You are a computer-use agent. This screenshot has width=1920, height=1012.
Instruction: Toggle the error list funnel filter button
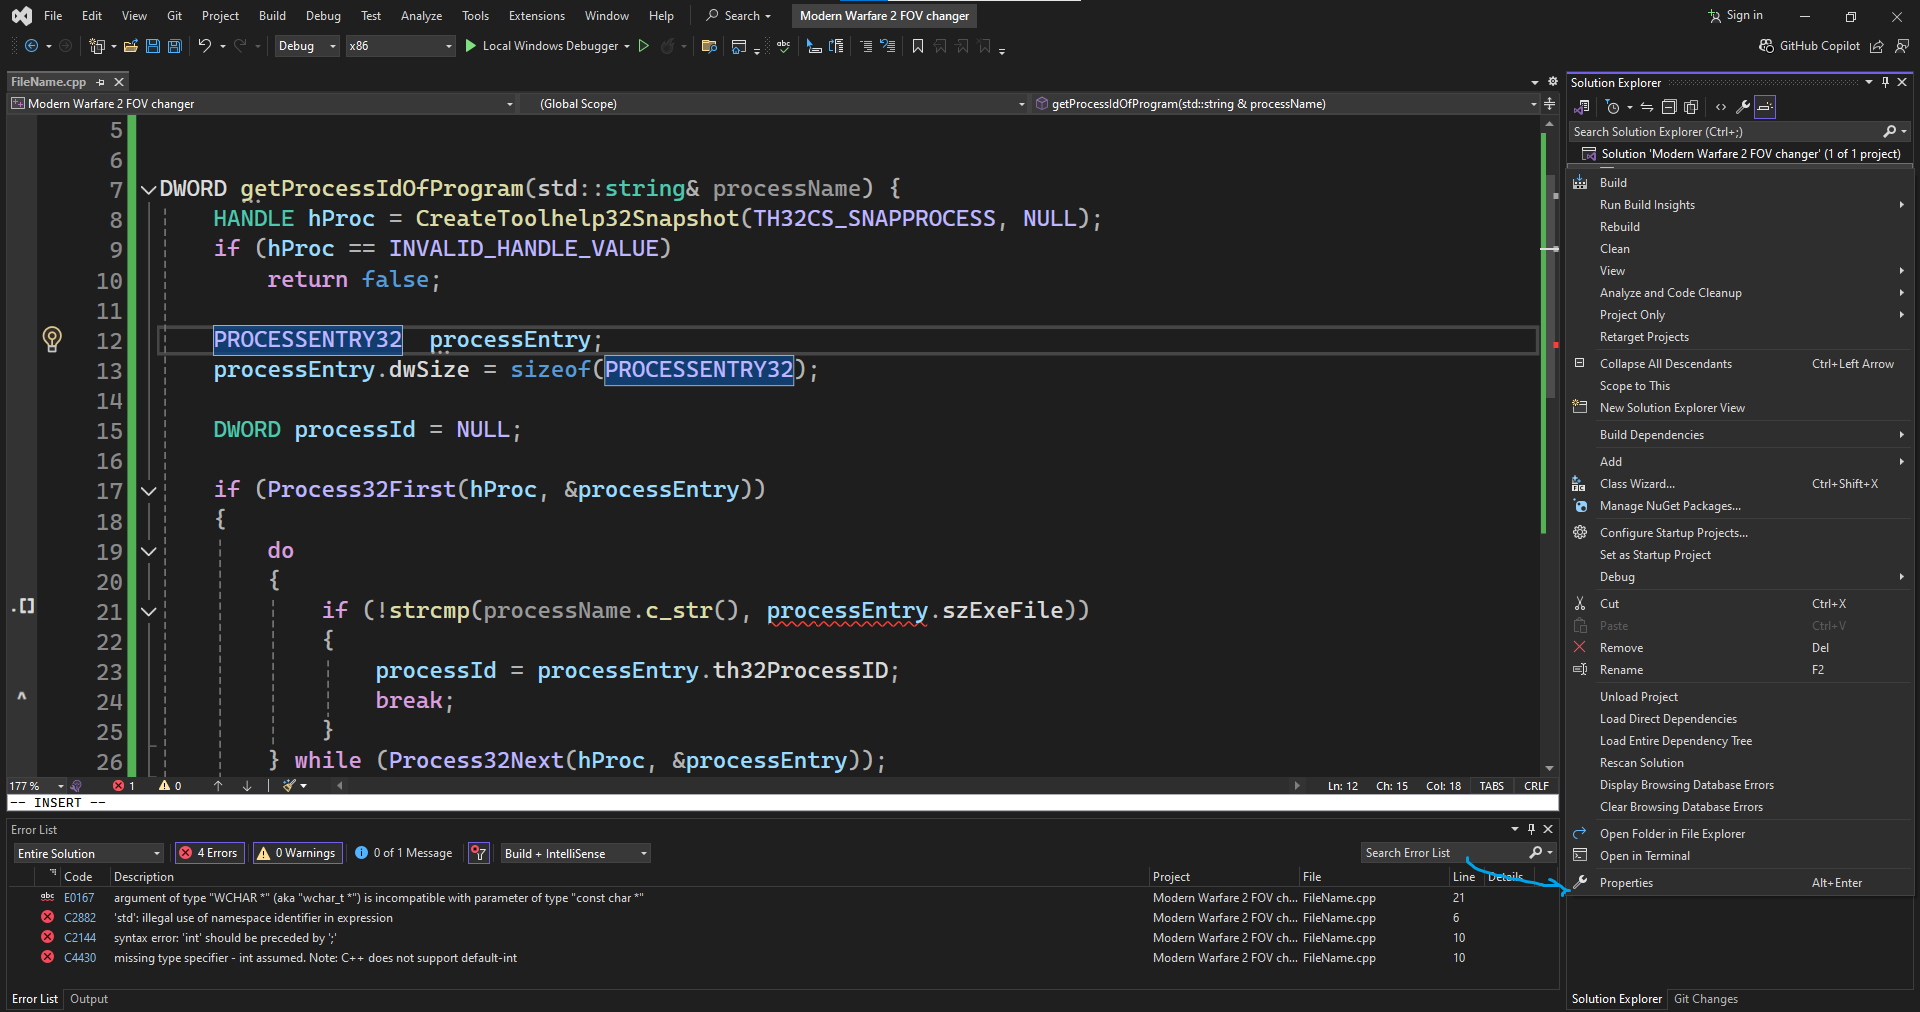[480, 853]
